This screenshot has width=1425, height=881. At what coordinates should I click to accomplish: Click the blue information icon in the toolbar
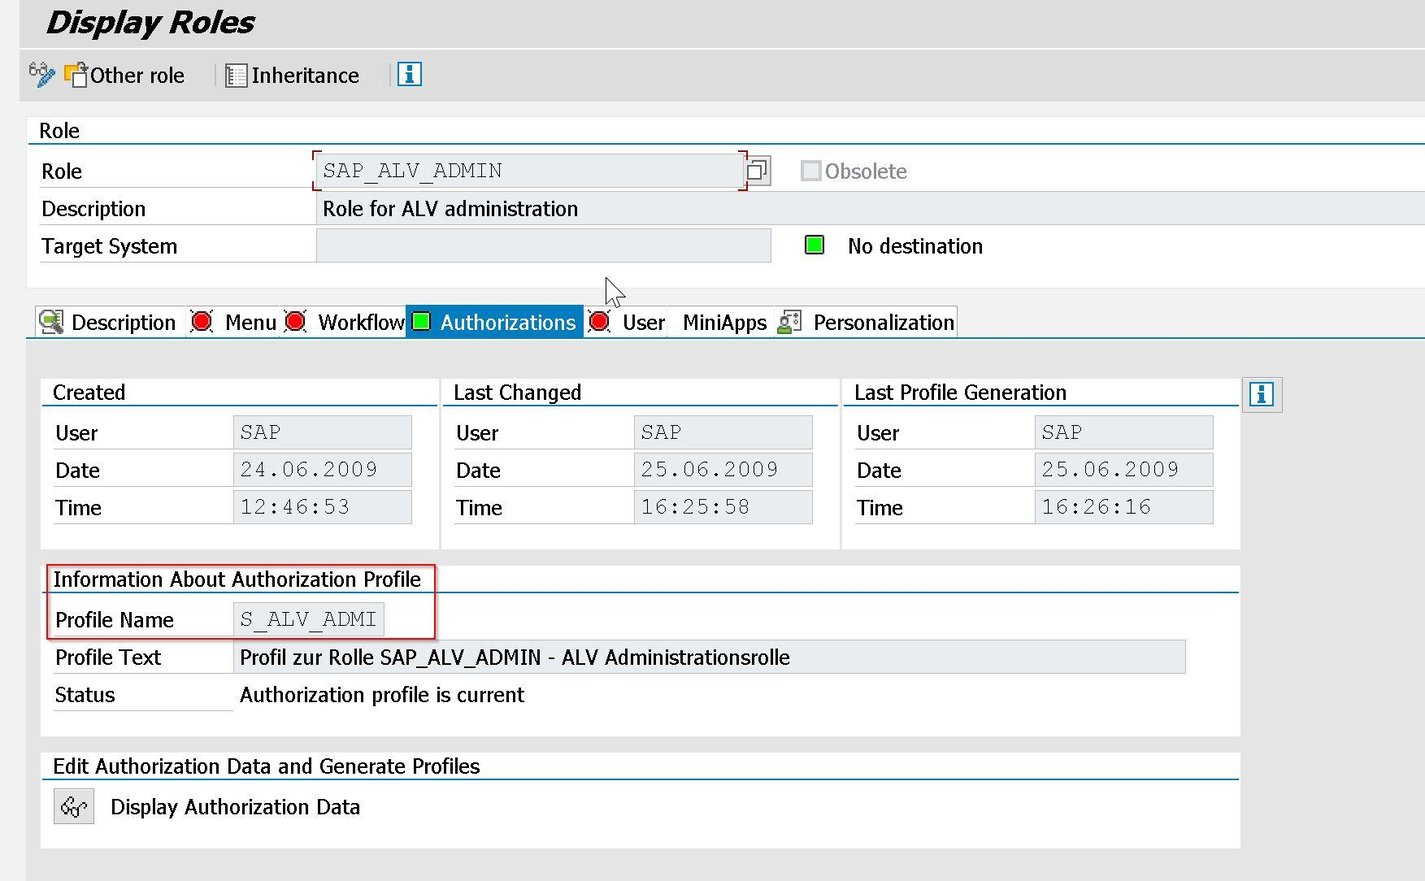point(409,74)
